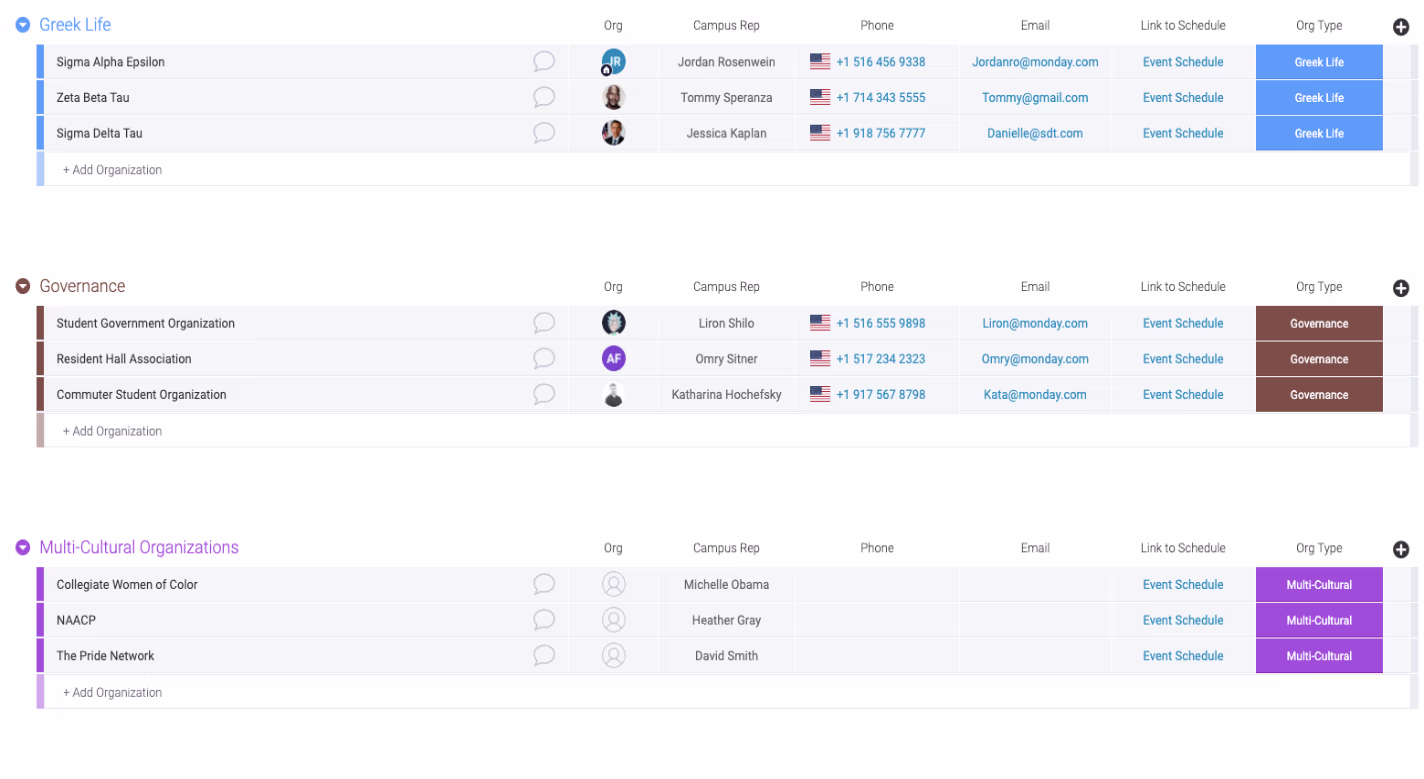Collapse the Greek Life group
The image size is (1424, 779).
click(x=23, y=25)
